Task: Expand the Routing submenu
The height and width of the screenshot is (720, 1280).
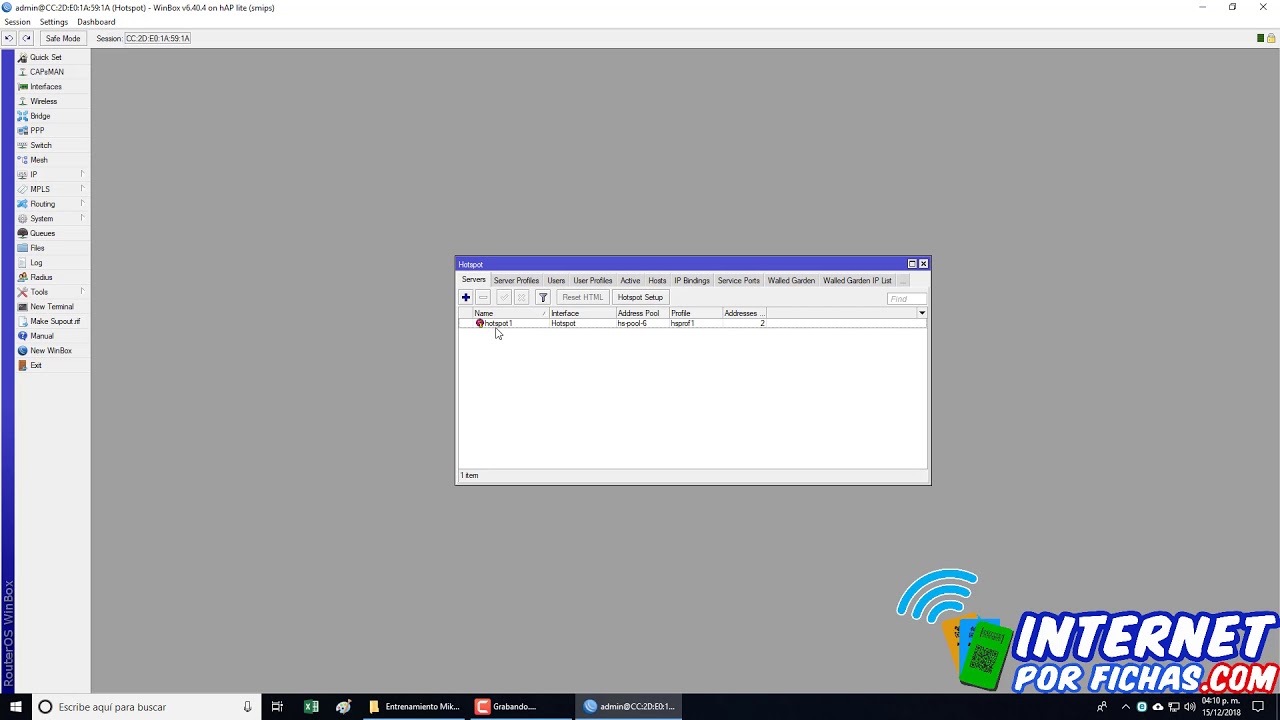Action: pyautogui.click(x=52, y=204)
